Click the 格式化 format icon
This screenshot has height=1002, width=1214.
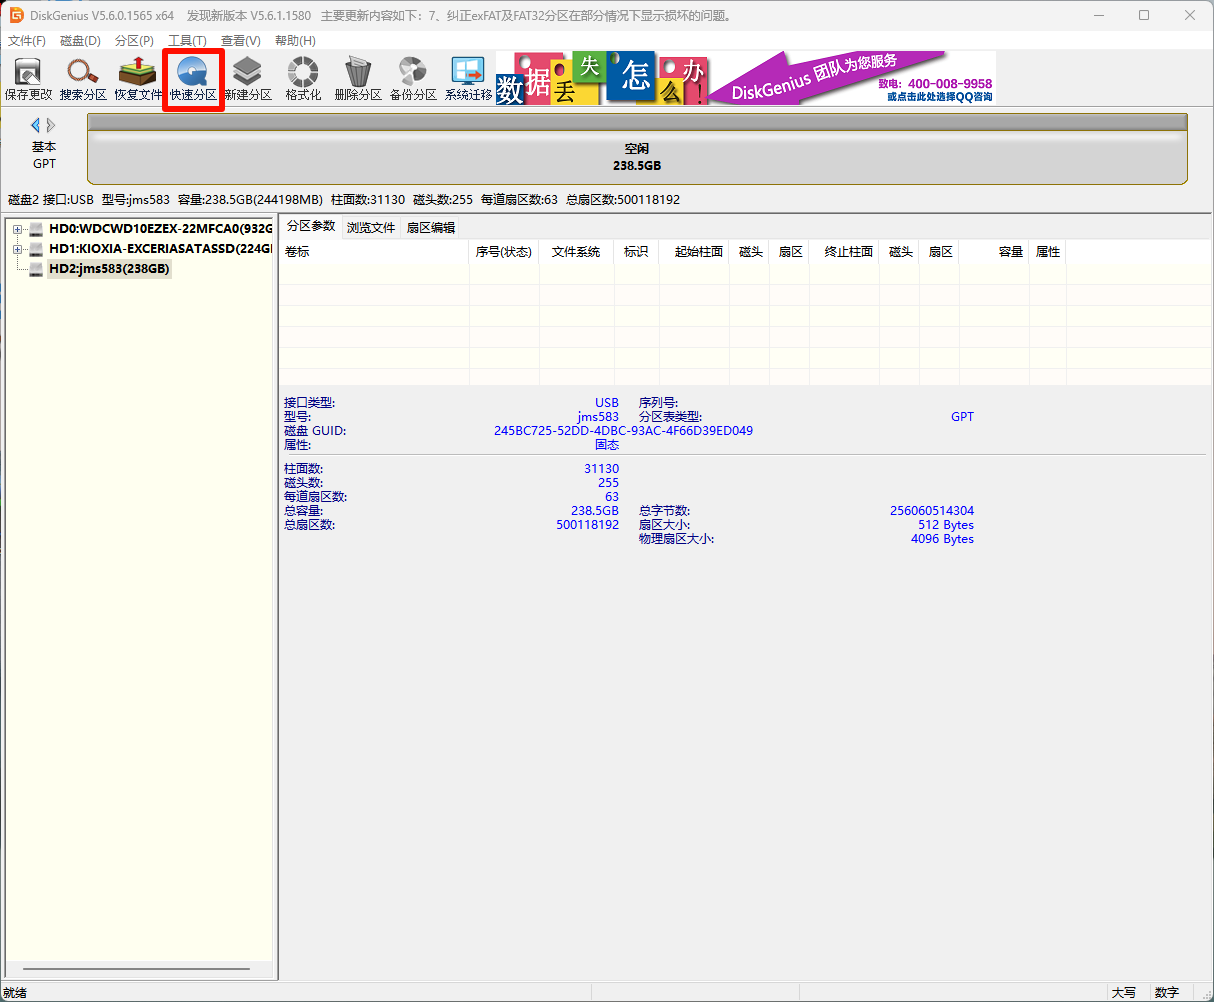pyautogui.click(x=303, y=78)
